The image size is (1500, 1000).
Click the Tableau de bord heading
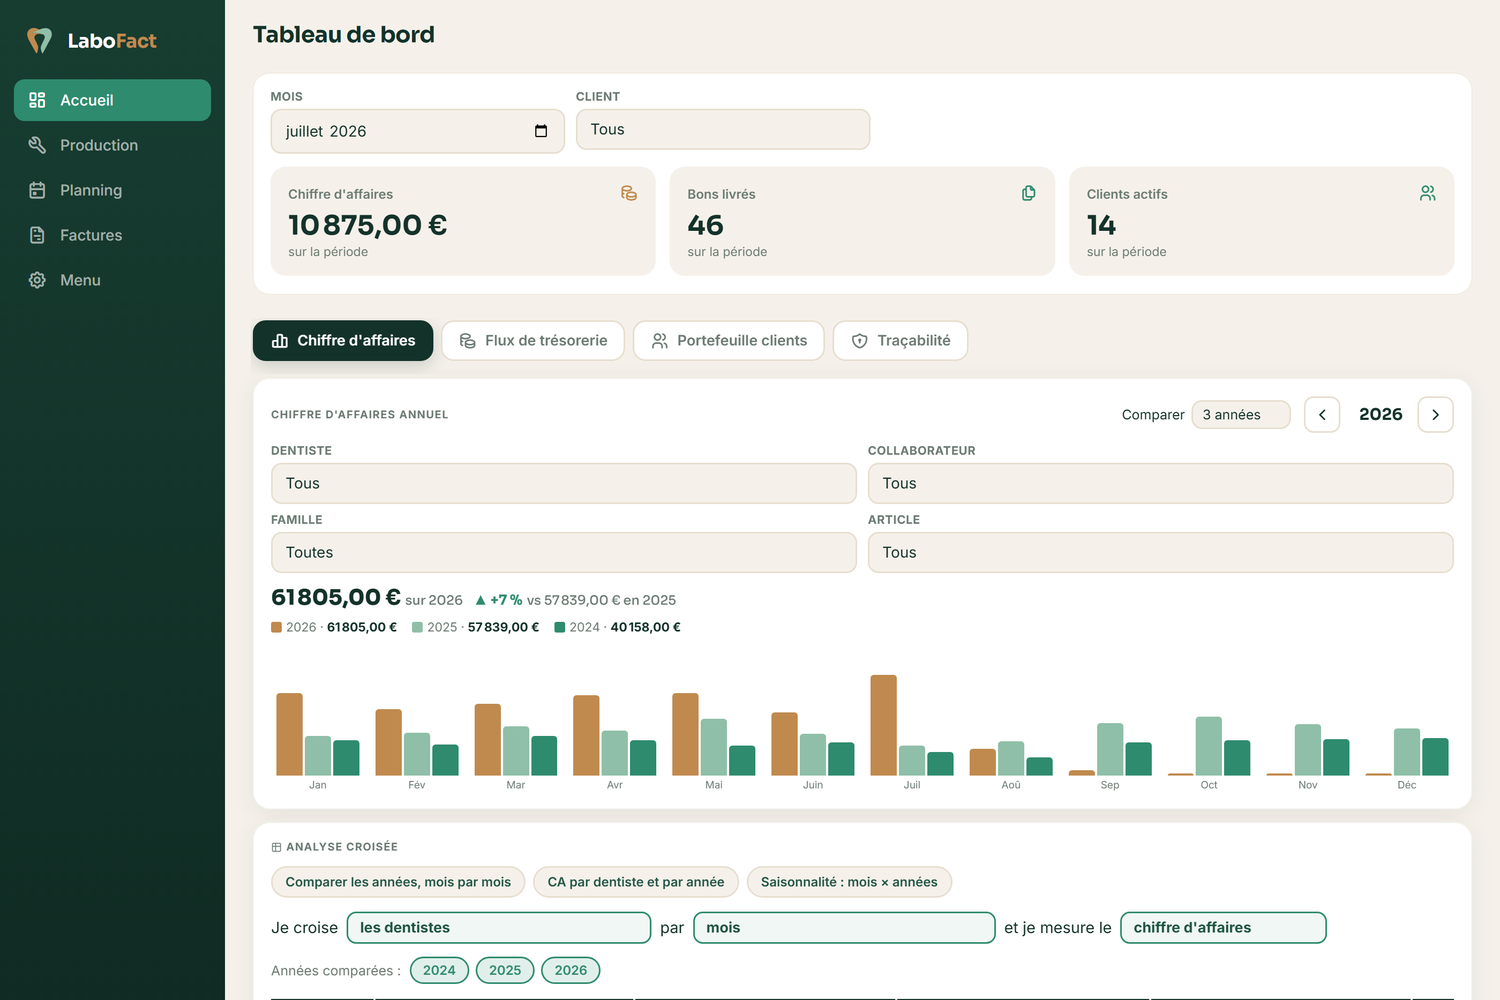(x=344, y=34)
